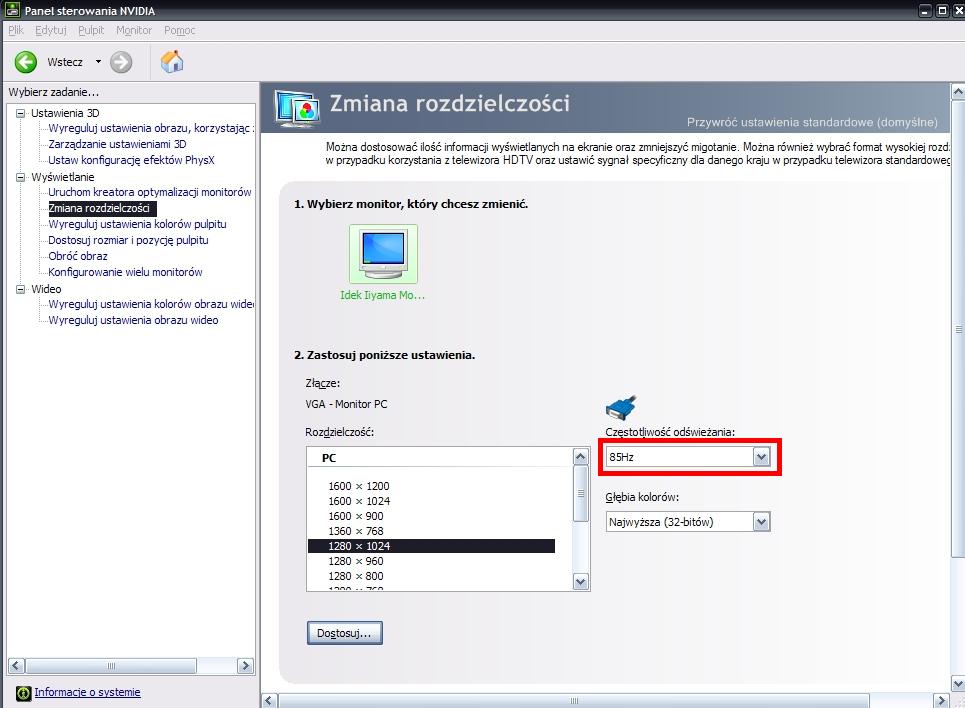Open the Pulpit menu

(91, 30)
